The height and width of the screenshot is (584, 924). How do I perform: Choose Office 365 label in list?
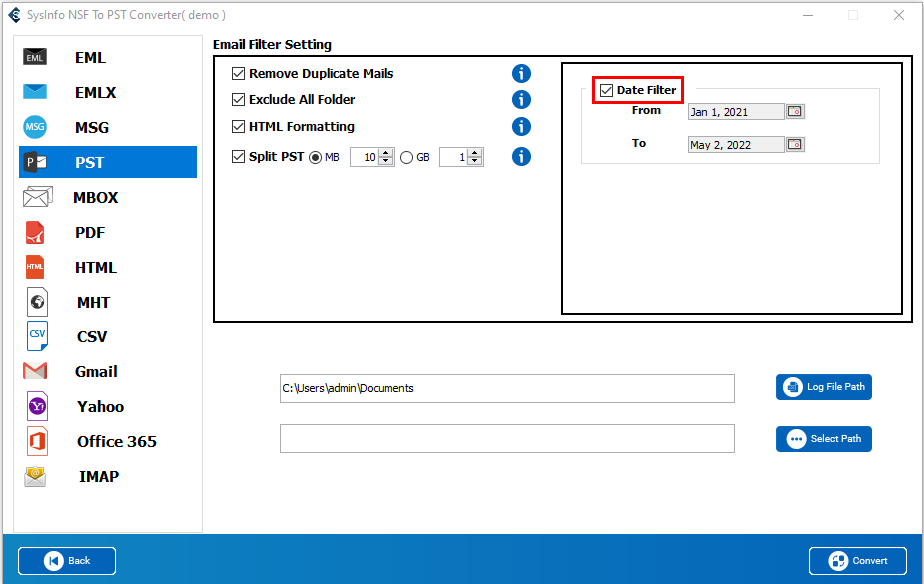[117, 441]
